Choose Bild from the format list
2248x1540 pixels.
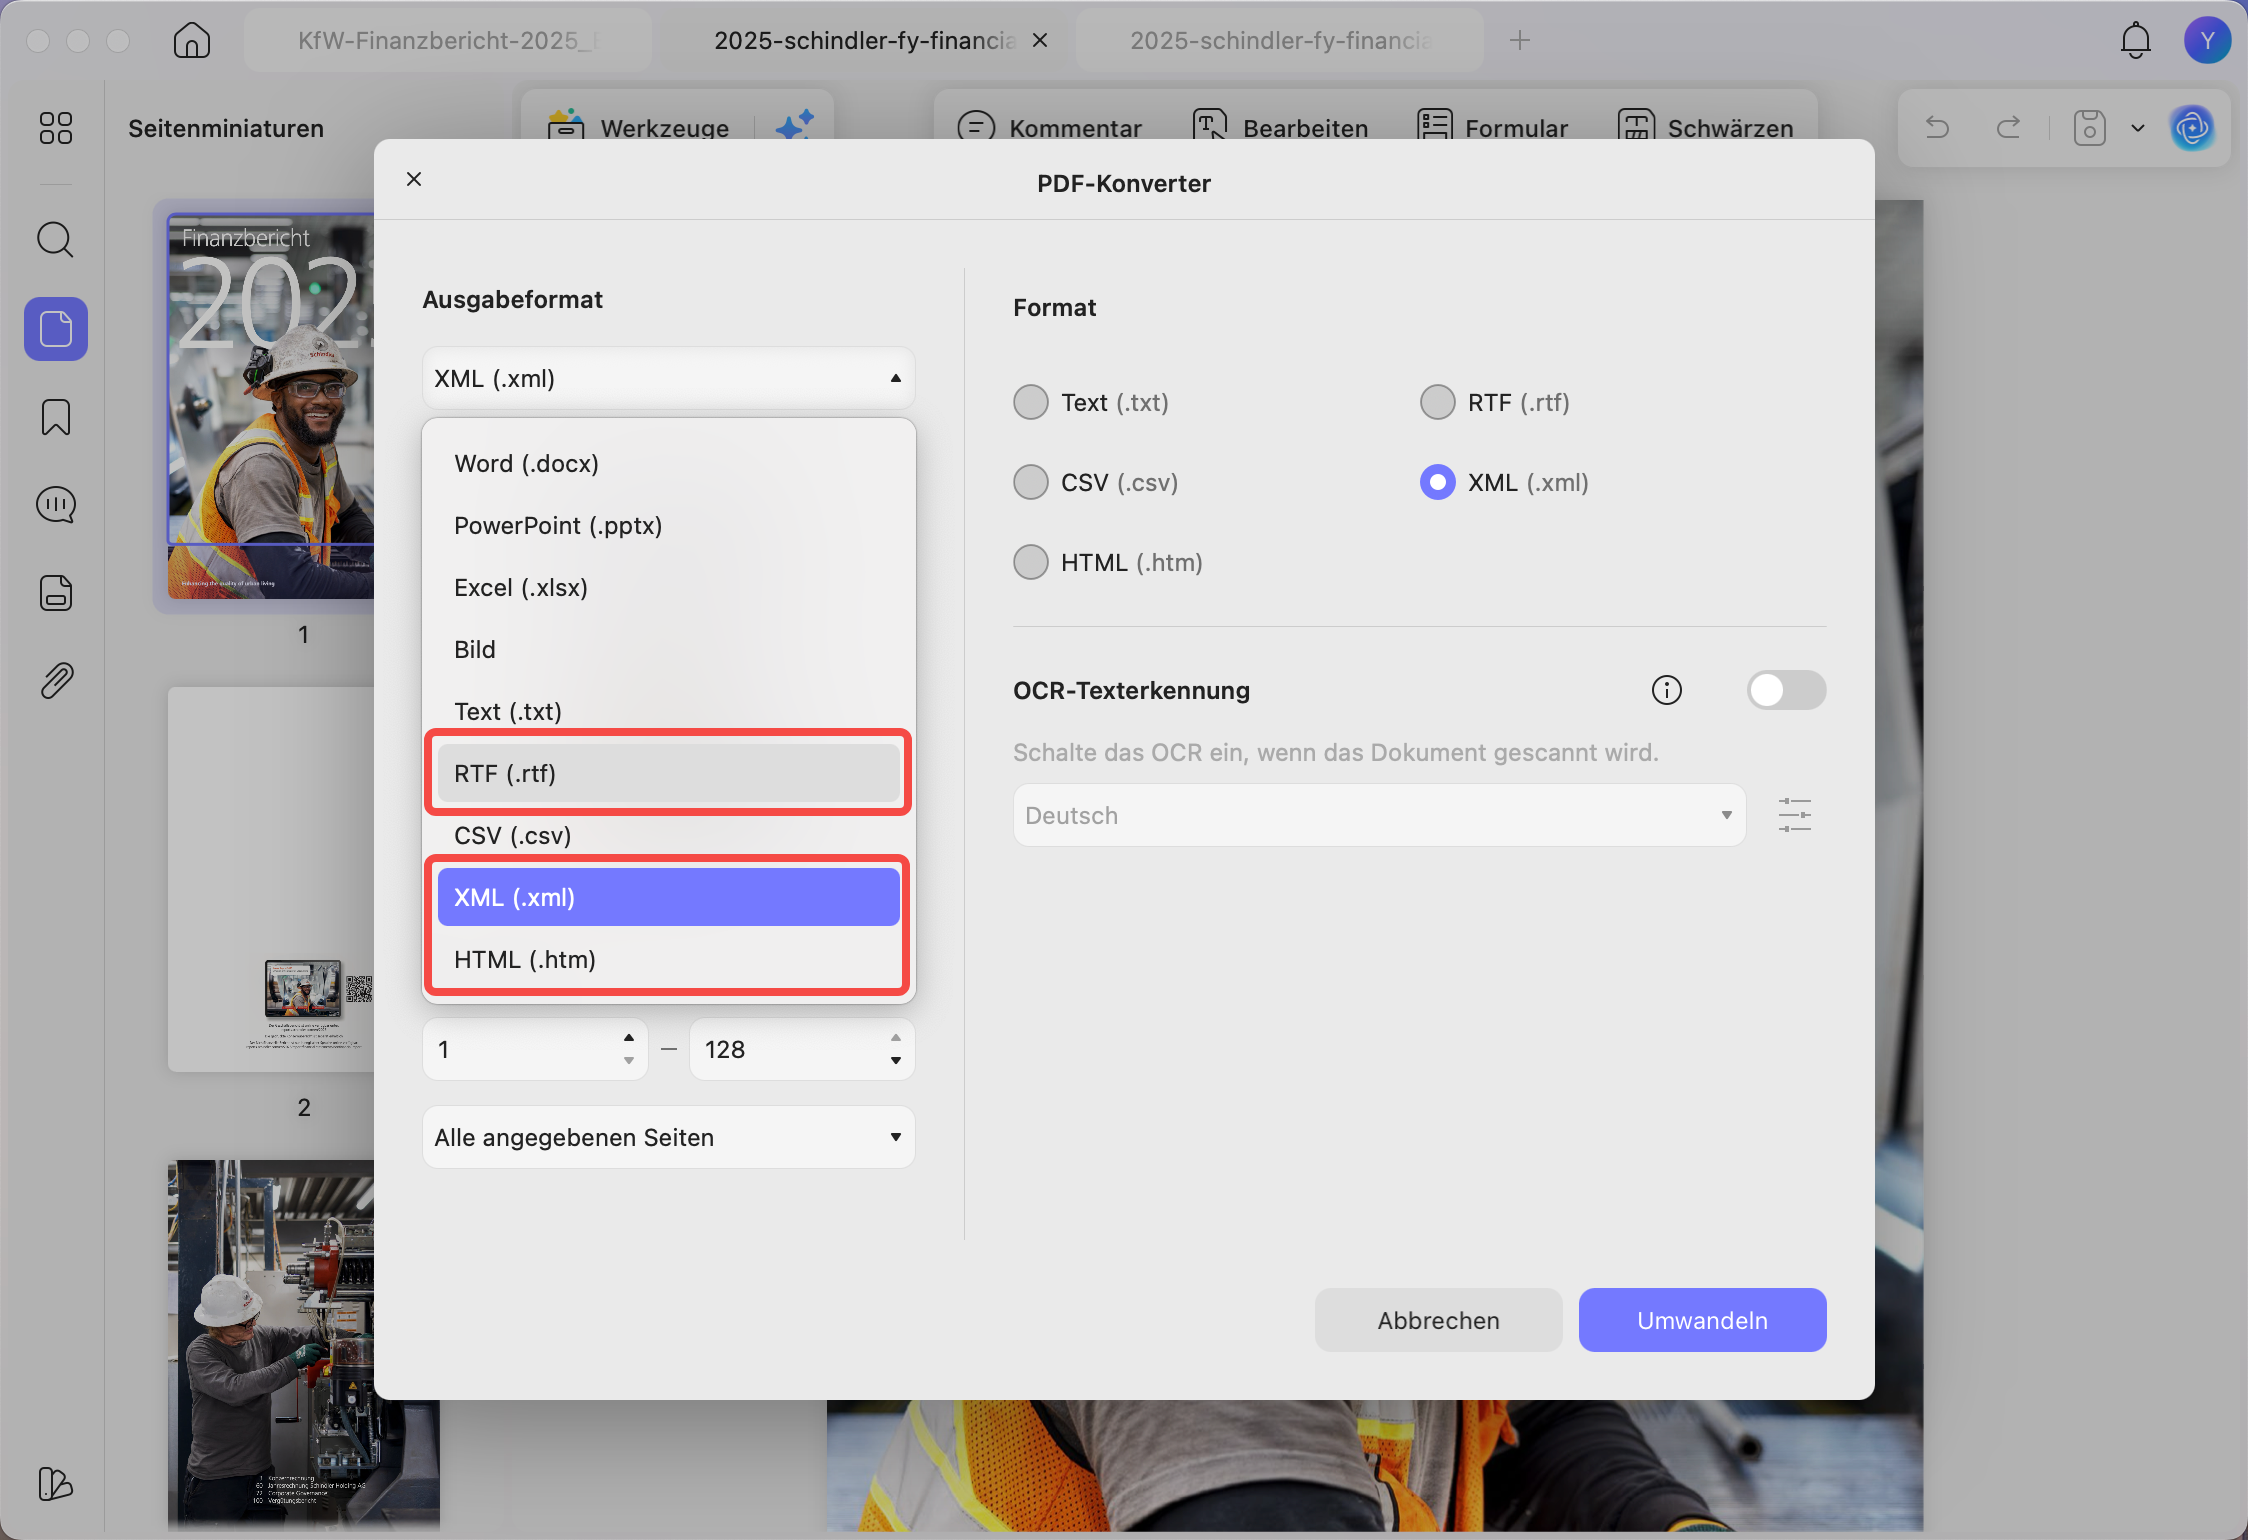(669, 650)
